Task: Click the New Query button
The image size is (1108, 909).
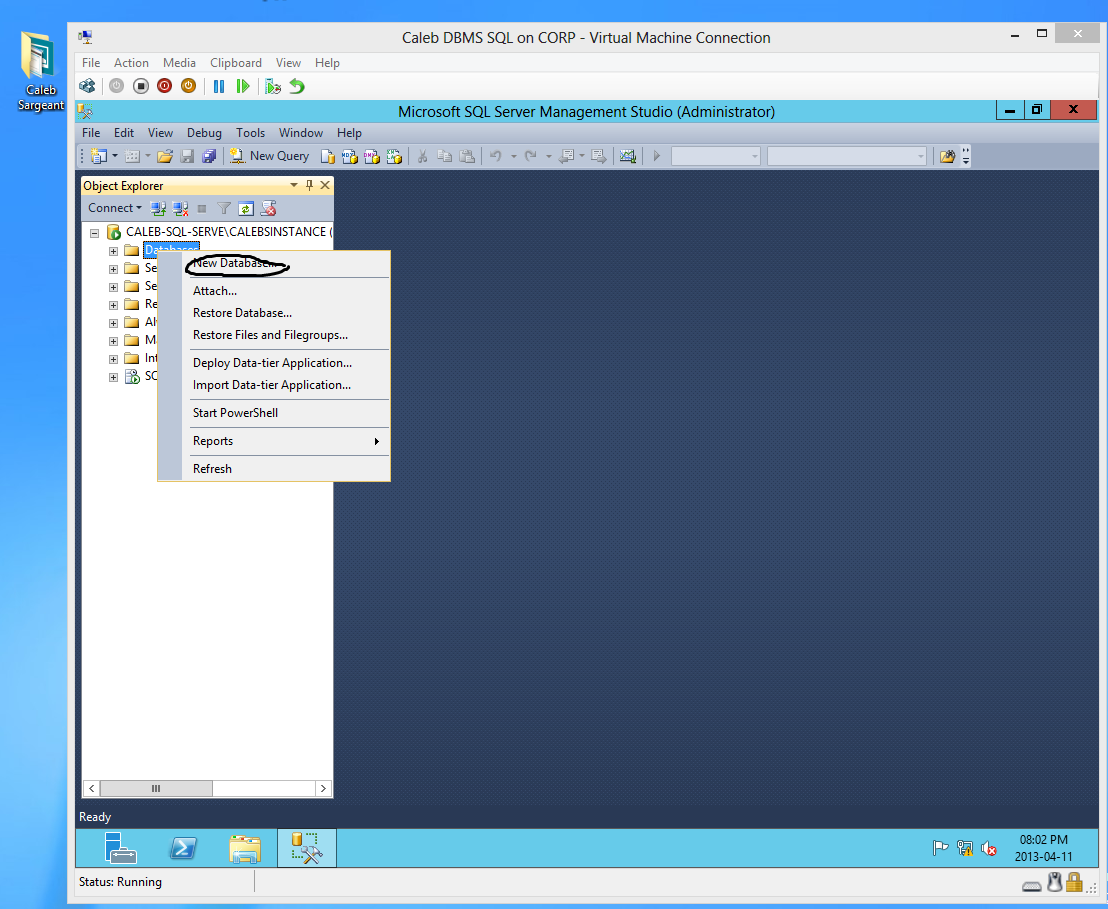Action: (269, 156)
